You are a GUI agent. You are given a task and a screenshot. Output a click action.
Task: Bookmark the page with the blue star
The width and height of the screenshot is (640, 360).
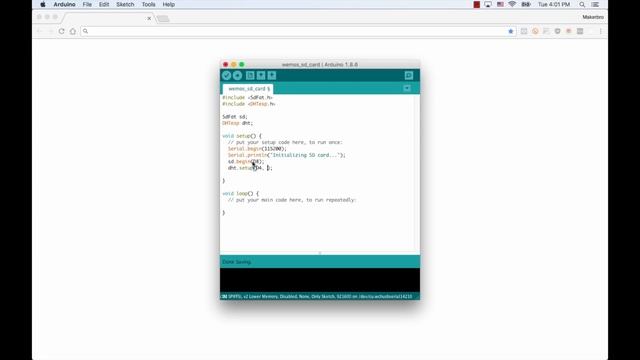(511, 31)
